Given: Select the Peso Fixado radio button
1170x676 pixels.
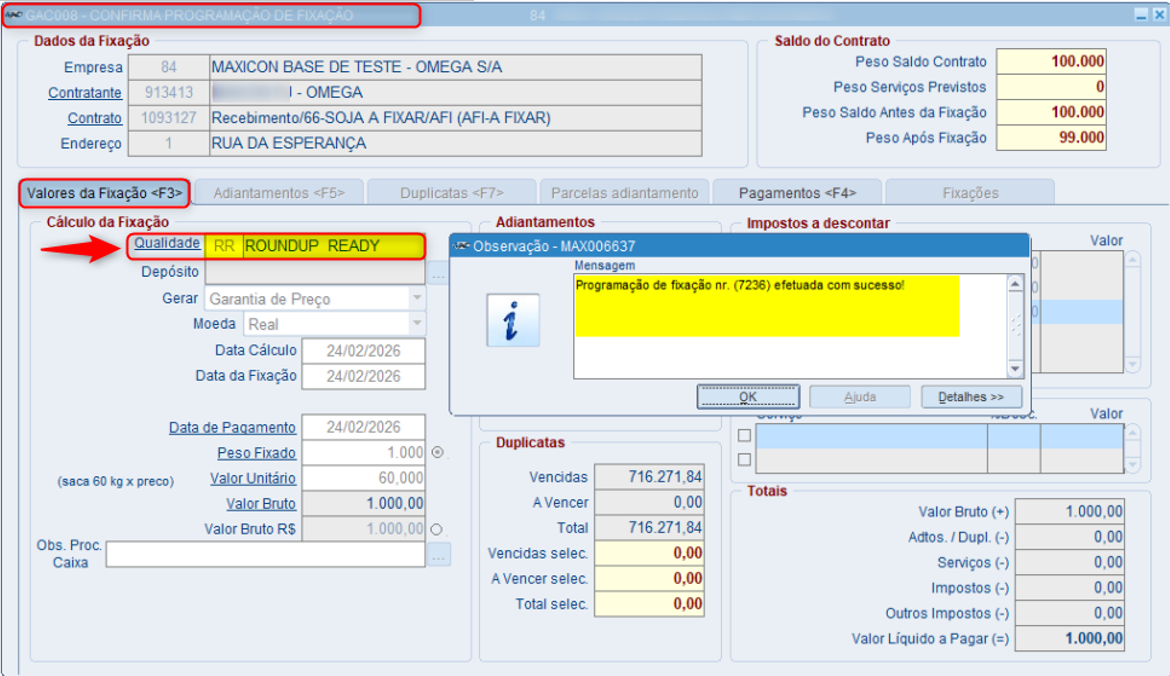Looking at the screenshot, I should point(438,452).
